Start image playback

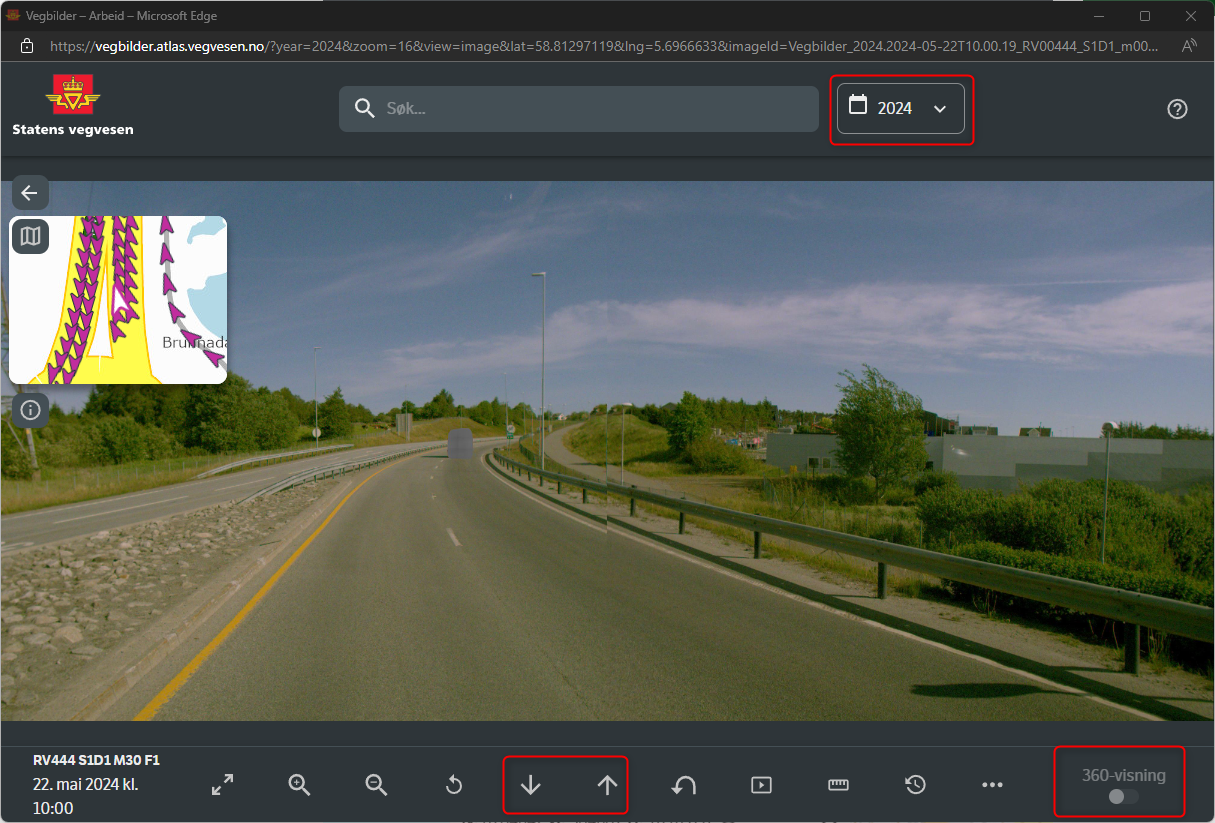(761, 785)
